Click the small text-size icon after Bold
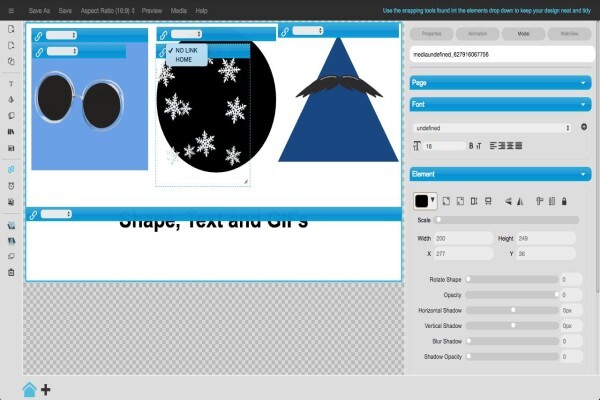600x400 pixels. [x=478, y=146]
